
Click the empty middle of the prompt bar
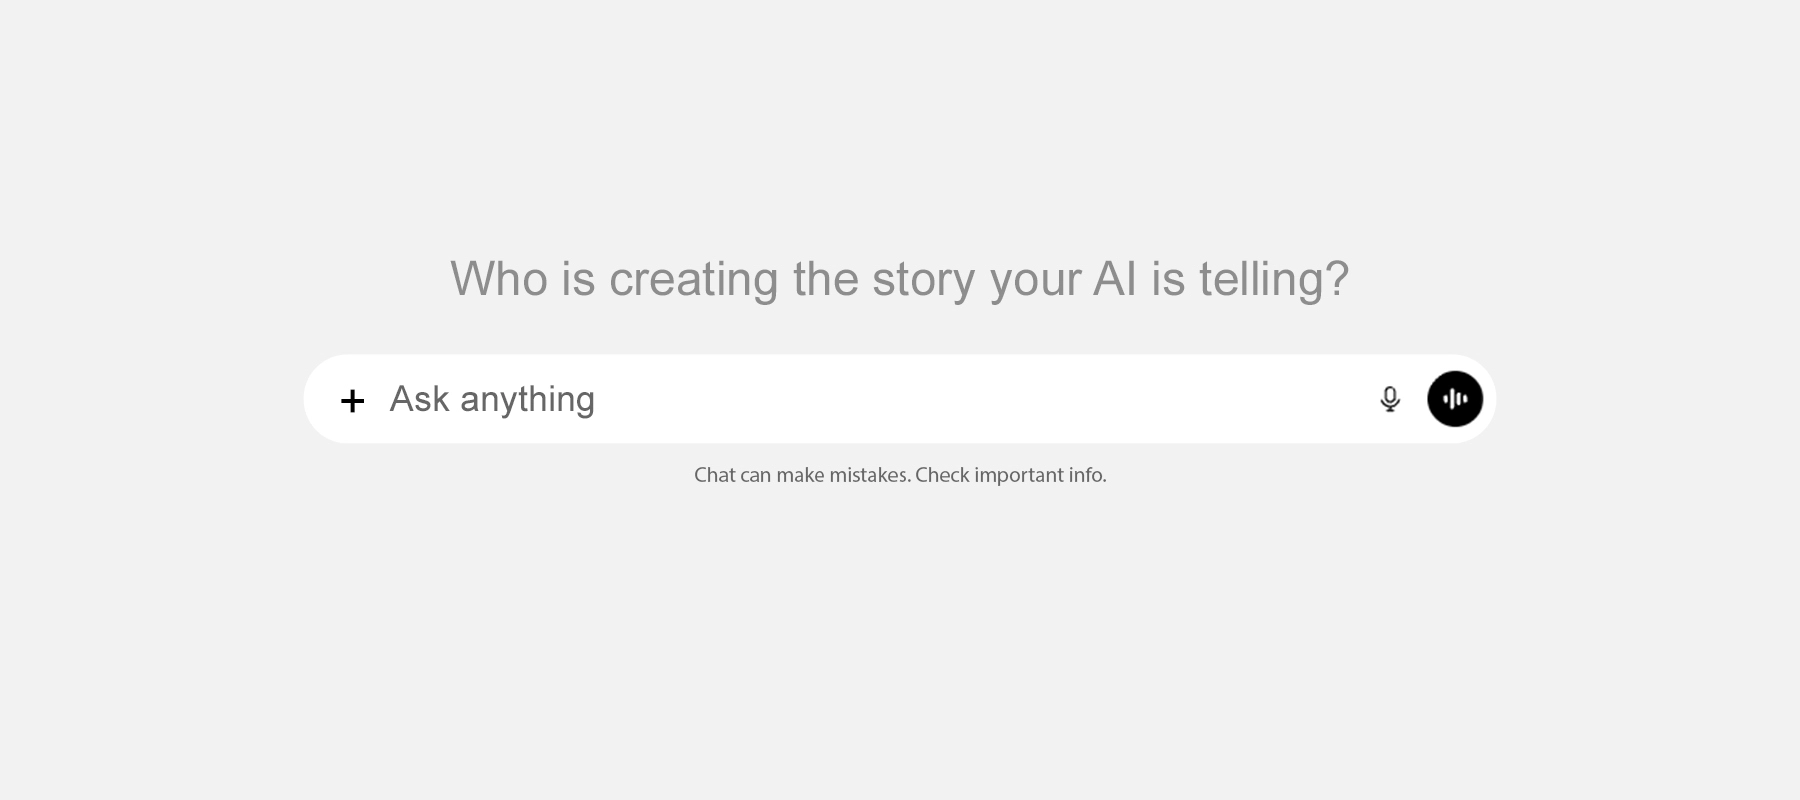(950, 399)
